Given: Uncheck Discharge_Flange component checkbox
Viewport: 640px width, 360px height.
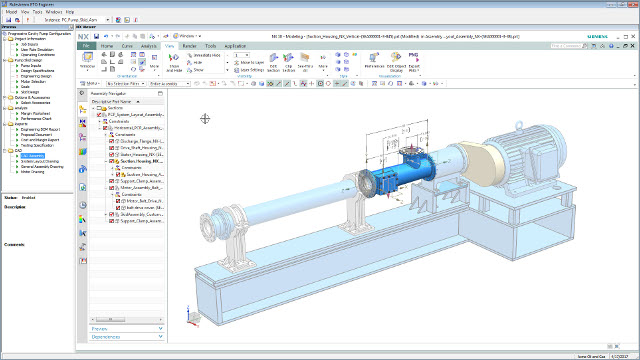Looking at the screenshot, I should tap(111, 141).
